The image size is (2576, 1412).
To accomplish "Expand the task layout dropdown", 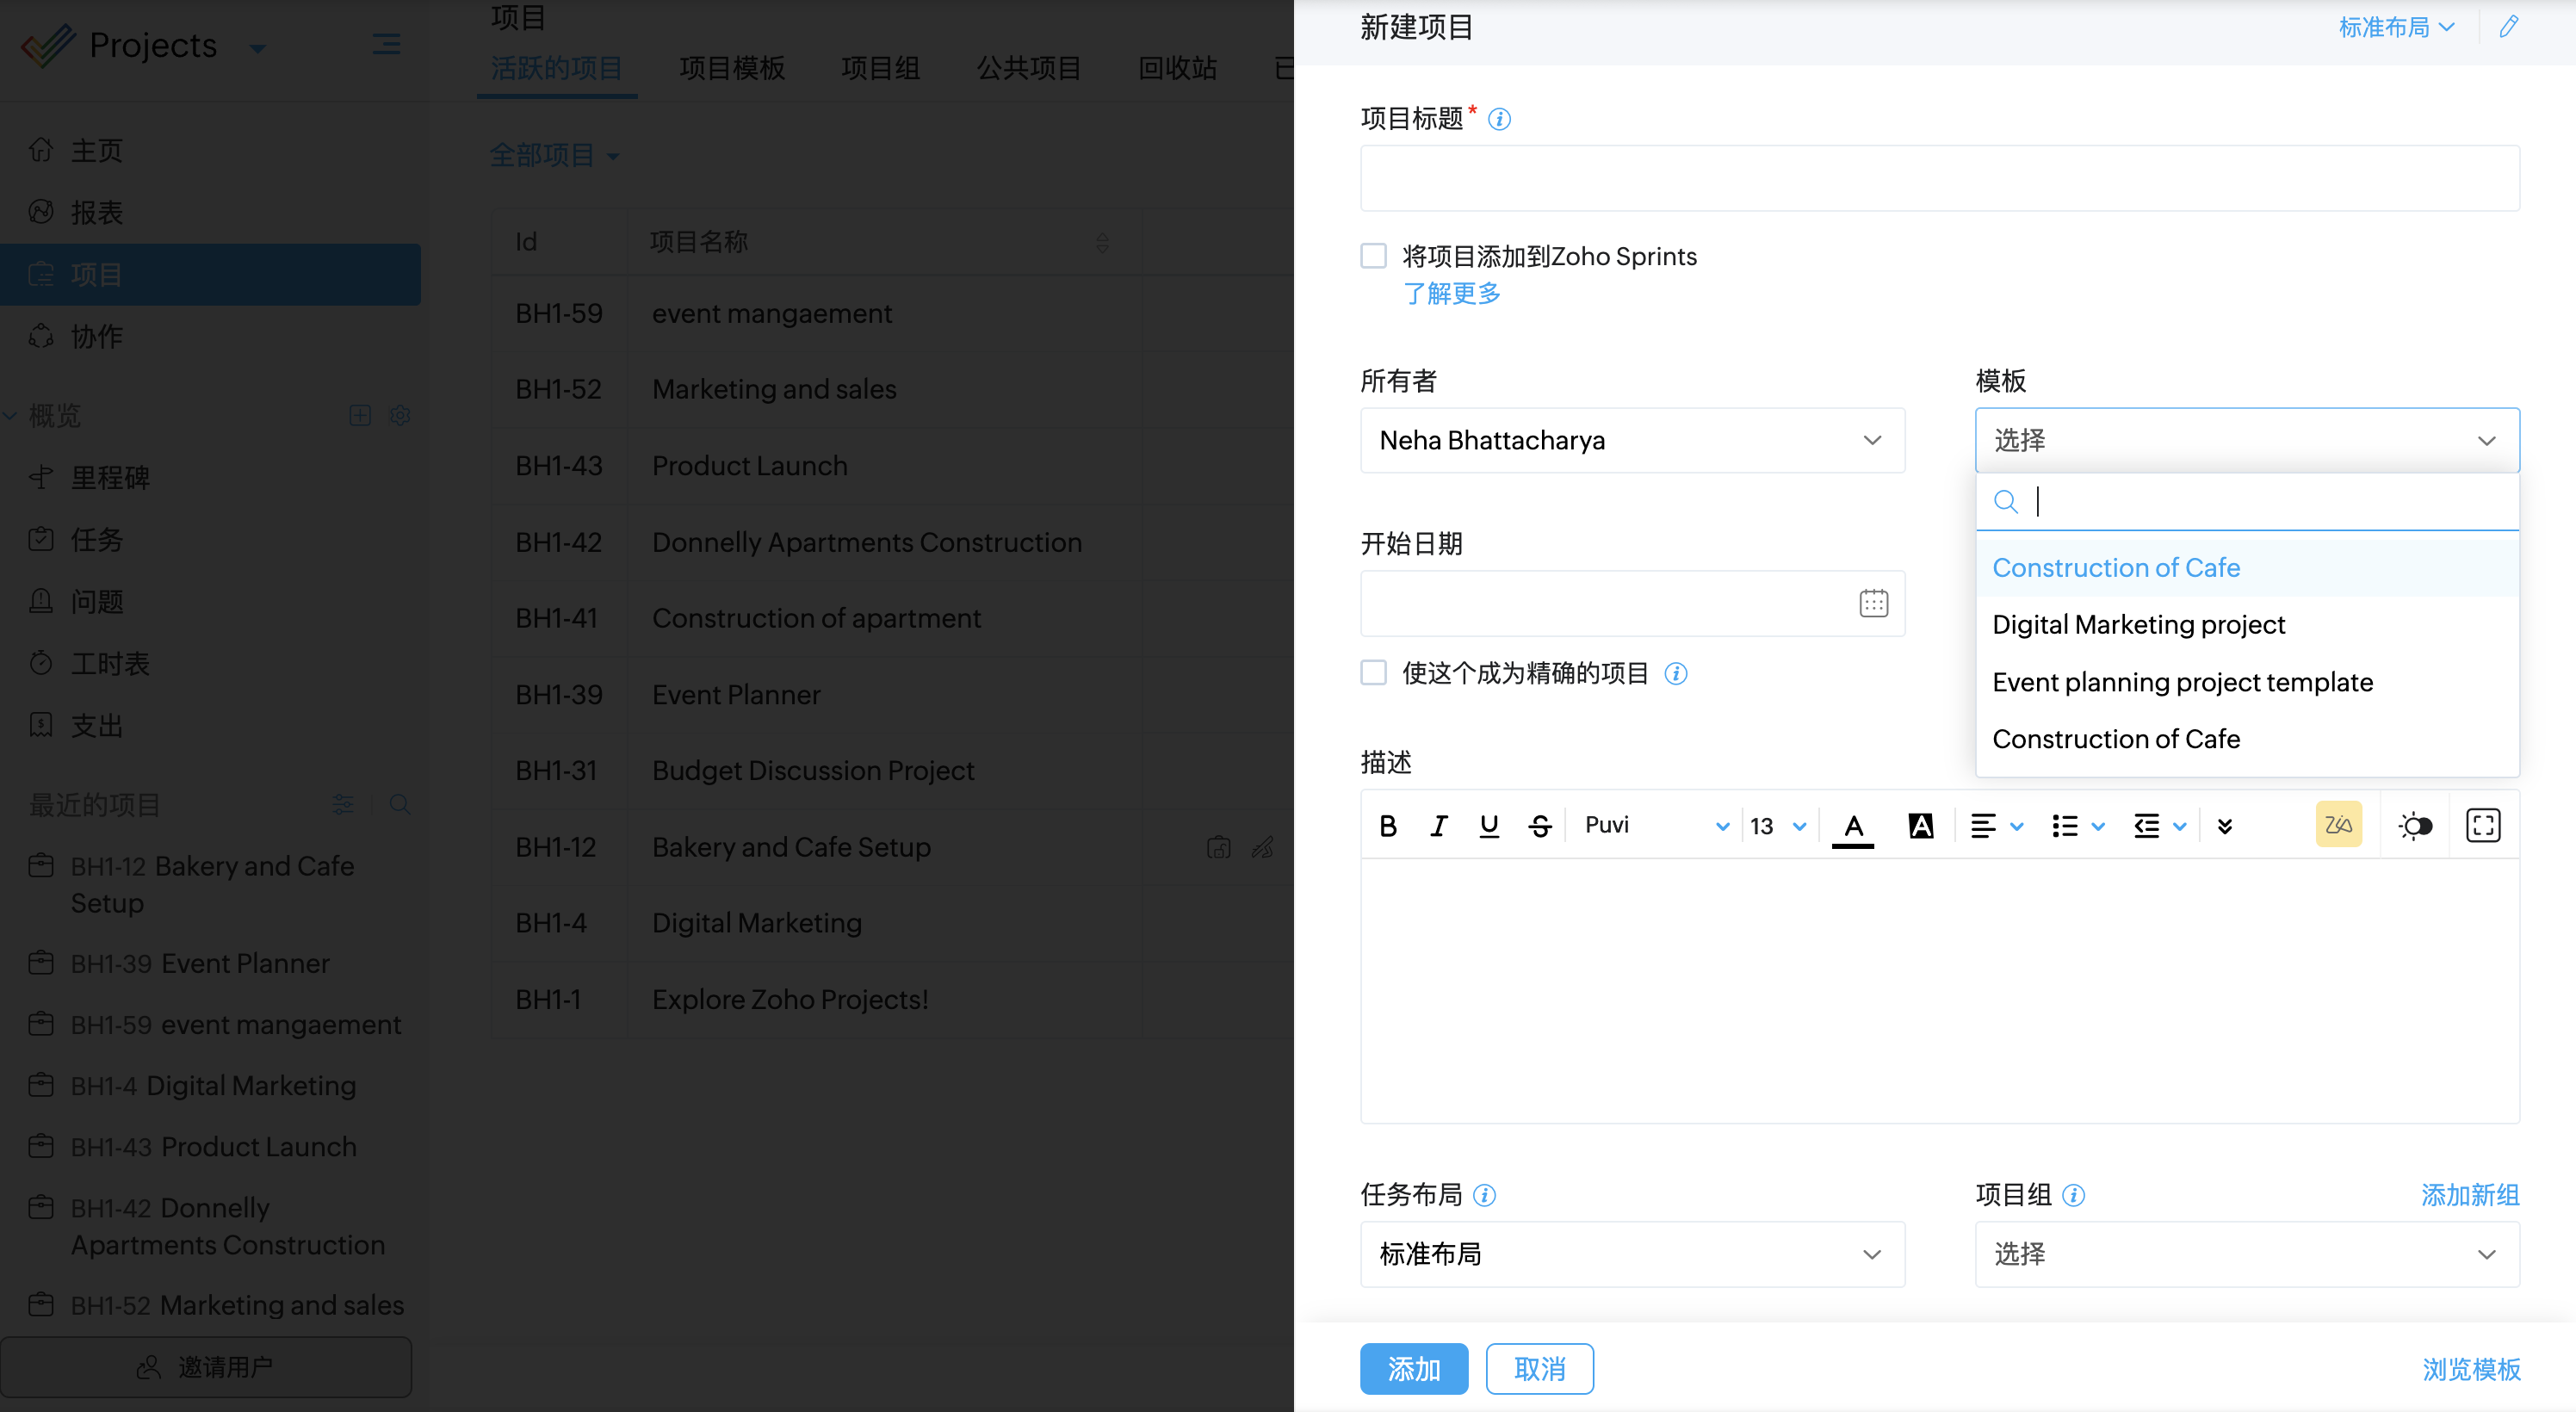I will tap(1632, 1254).
